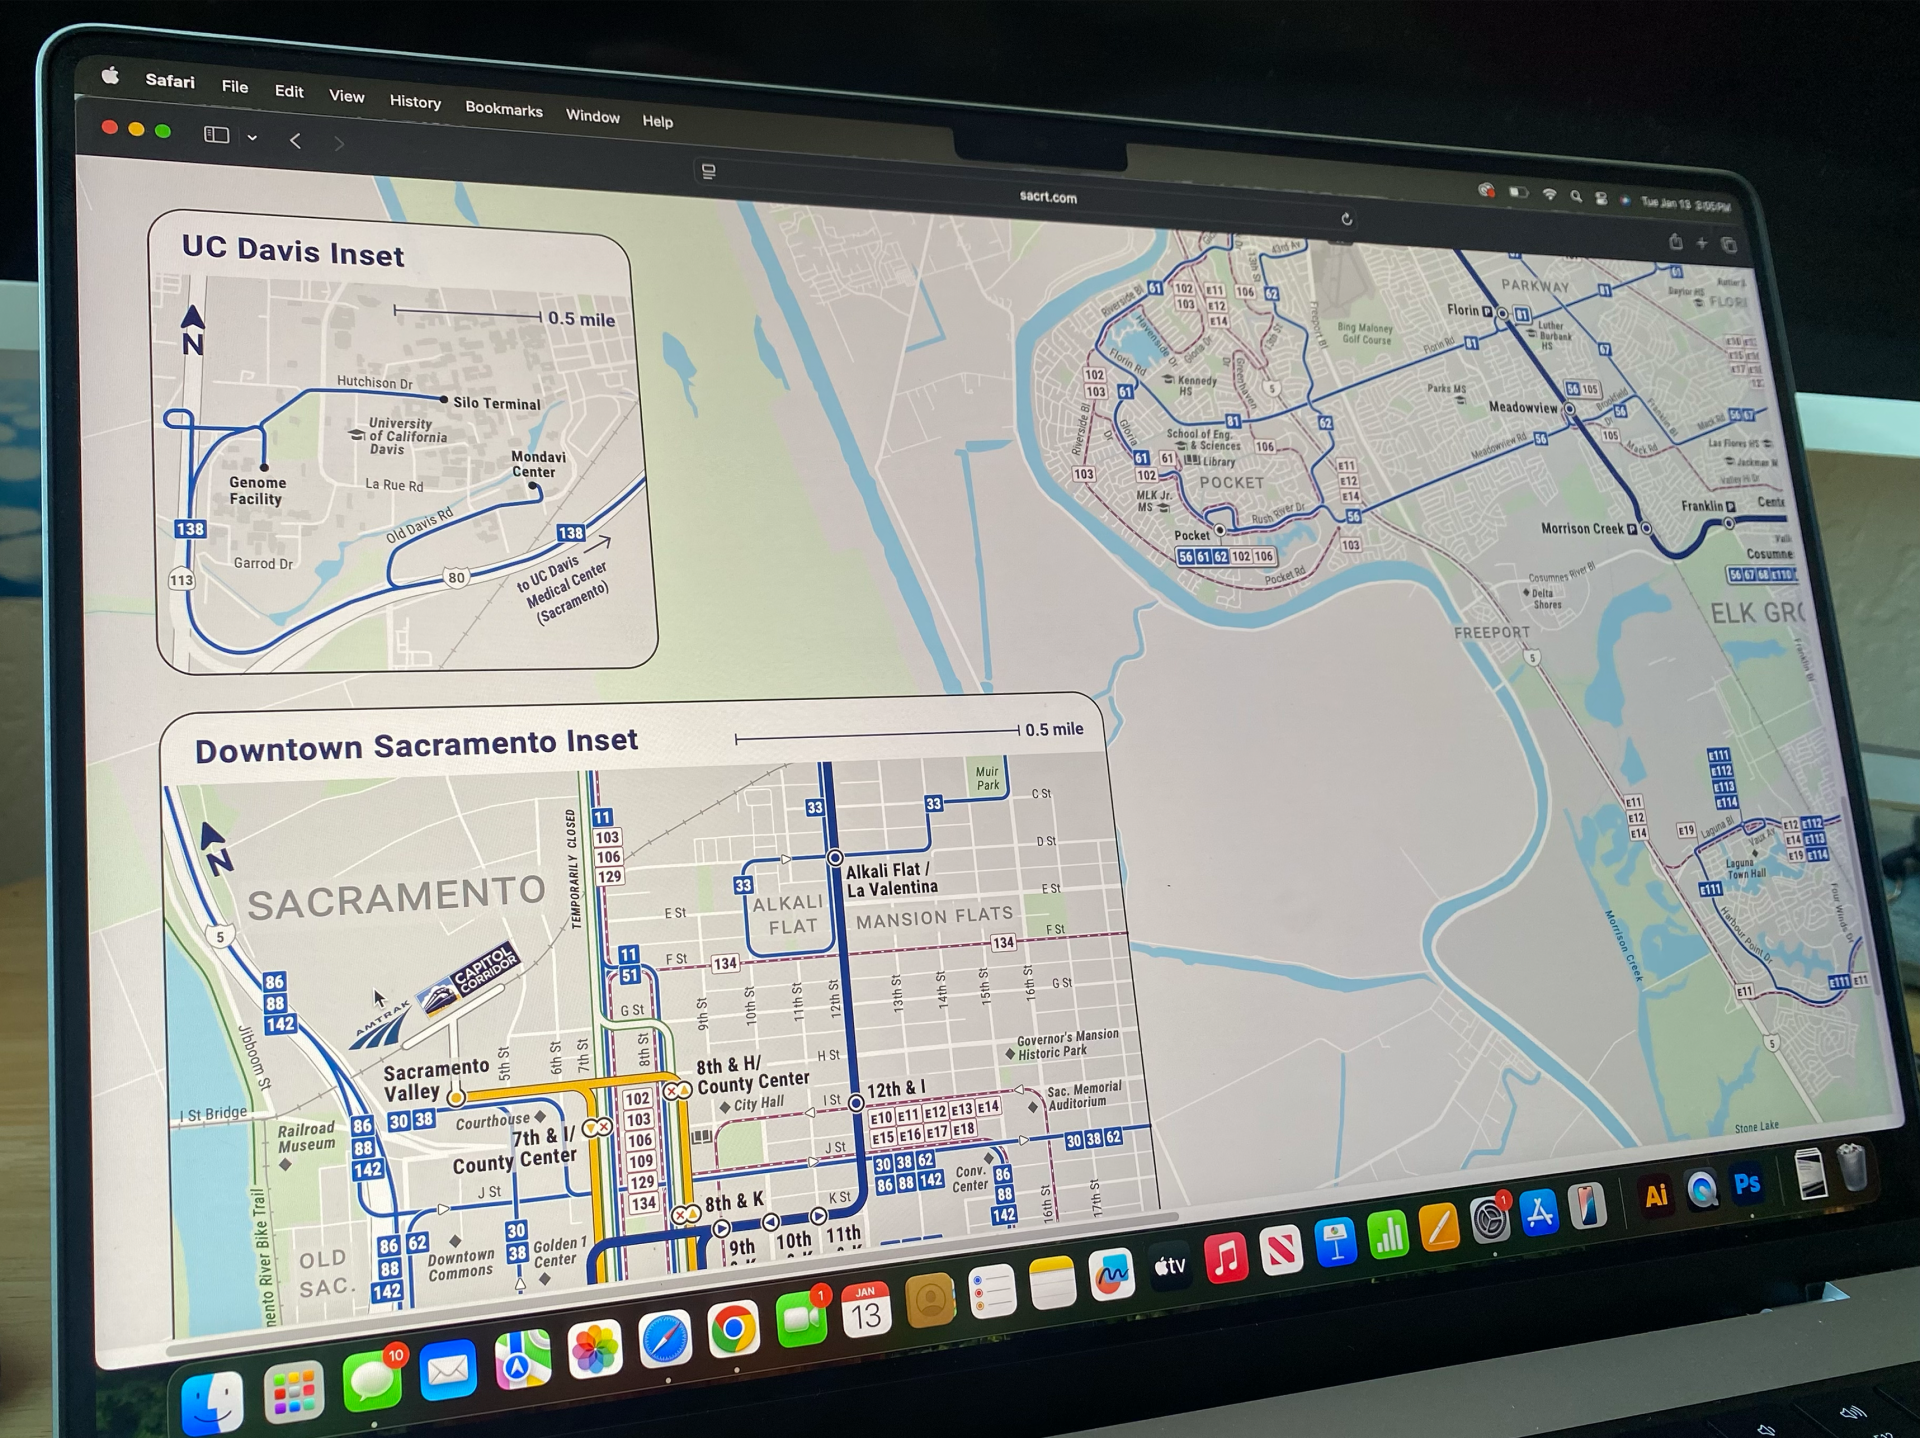The image size is (1920, 1438).
Task: Go back with the back arrow
Action: [295, 141]
